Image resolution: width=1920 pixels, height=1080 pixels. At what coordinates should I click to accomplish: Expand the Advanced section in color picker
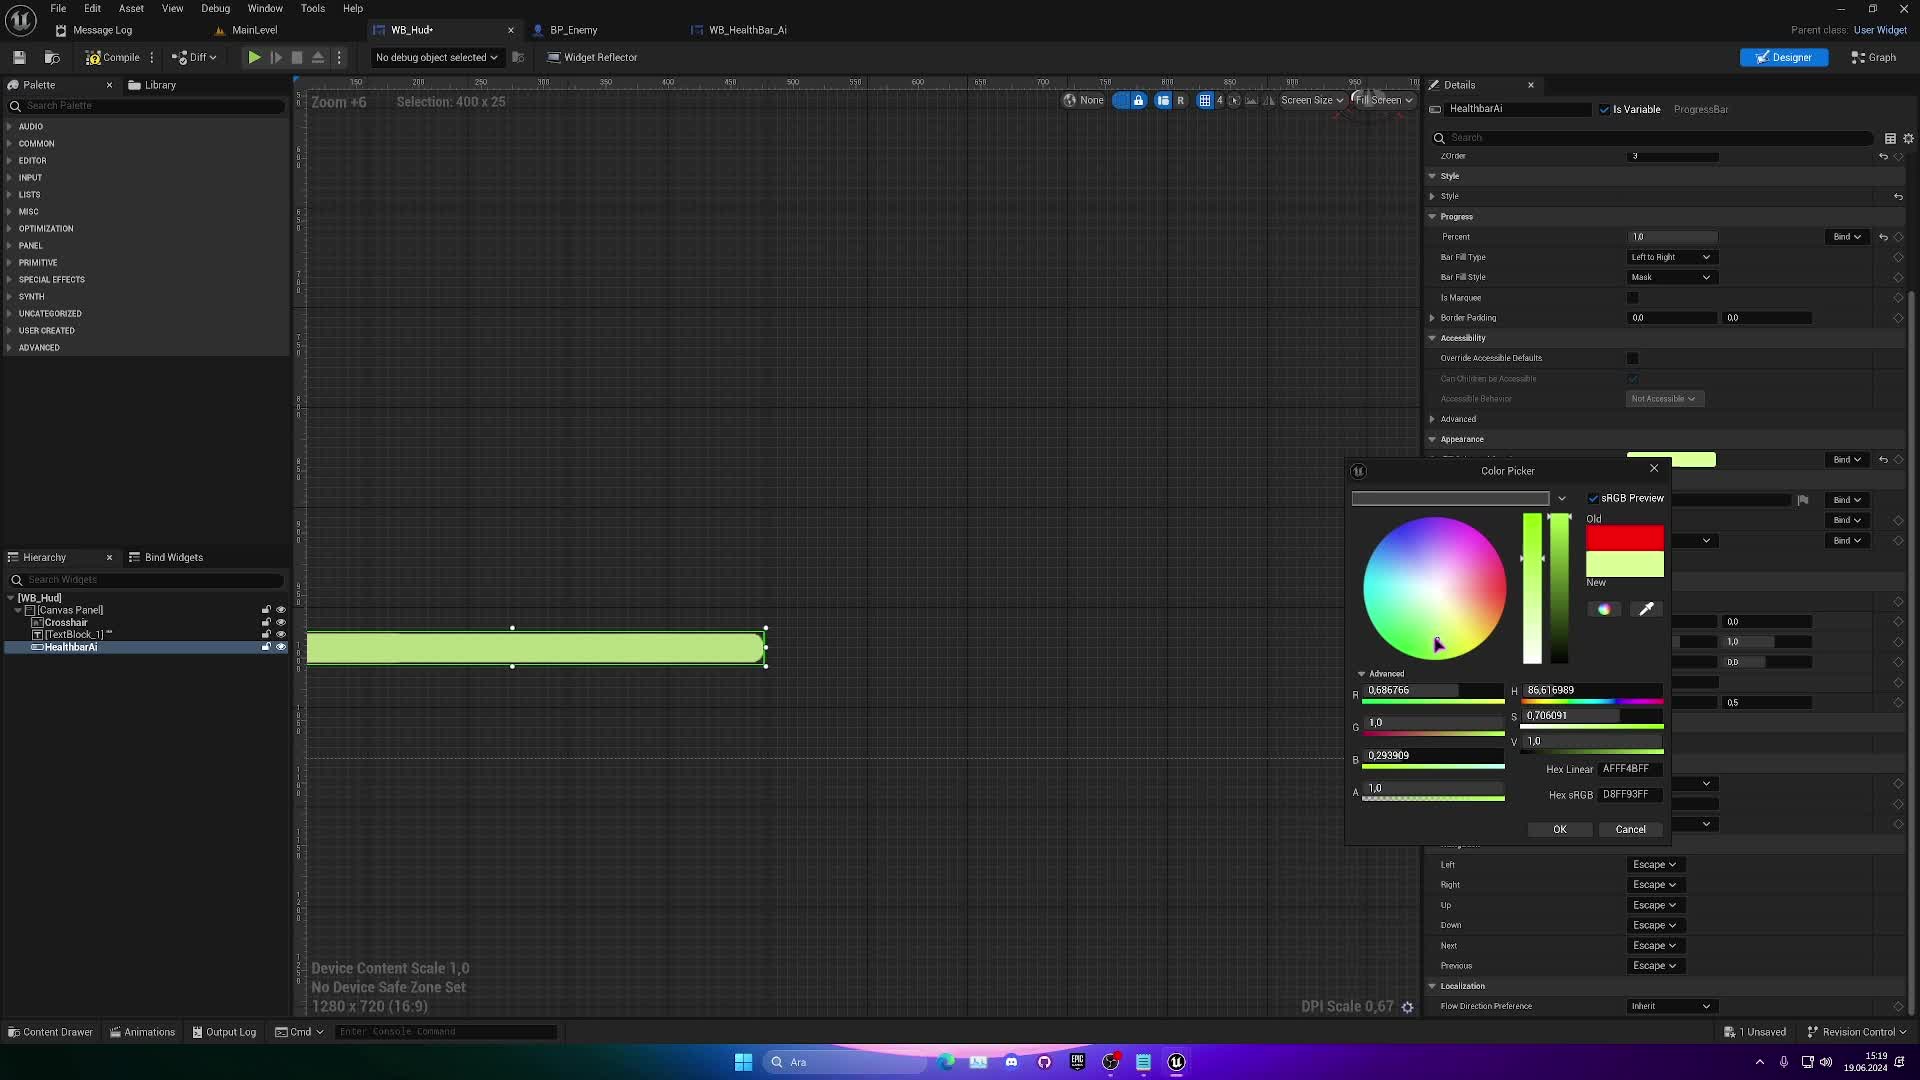pyautogui.click(x=1362, y=673)
